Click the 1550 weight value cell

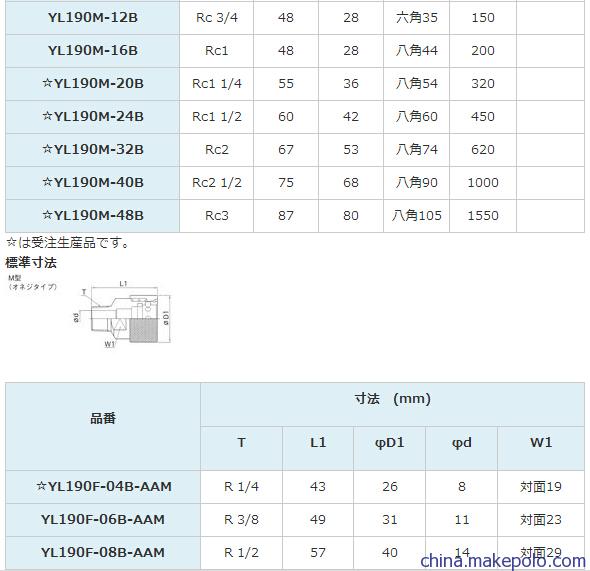pyautogui.click(x=483, y=216)
